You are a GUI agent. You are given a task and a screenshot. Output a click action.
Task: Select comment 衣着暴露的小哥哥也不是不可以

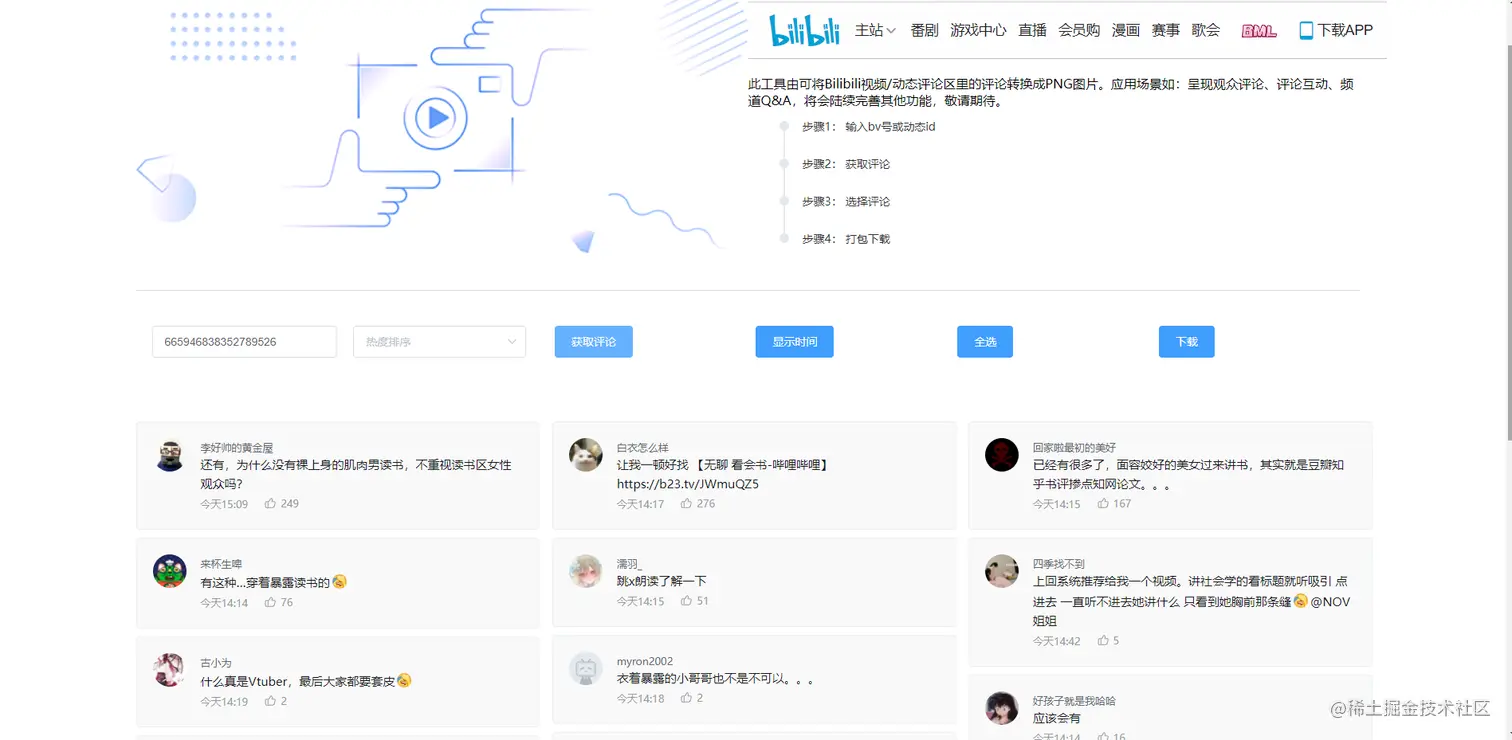[716, 679]
